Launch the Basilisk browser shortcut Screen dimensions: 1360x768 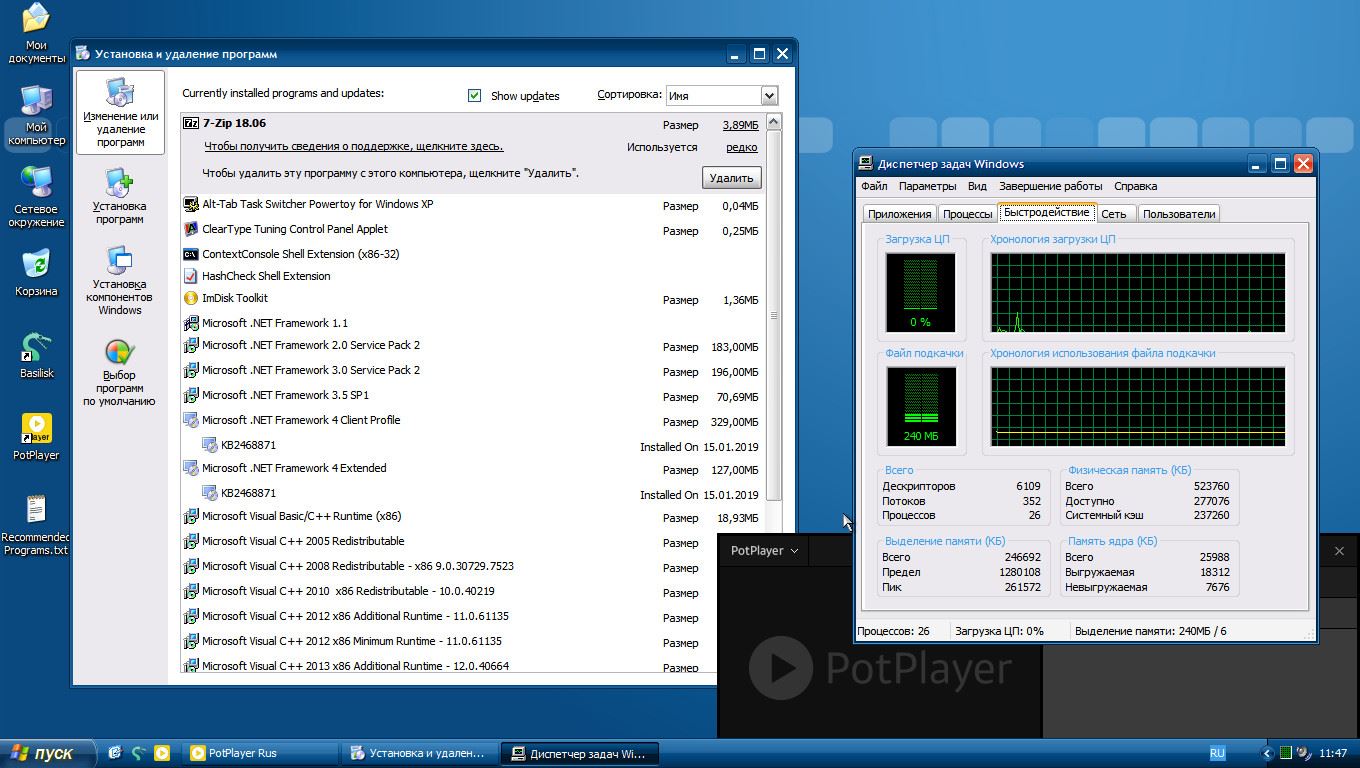(36, 345)
